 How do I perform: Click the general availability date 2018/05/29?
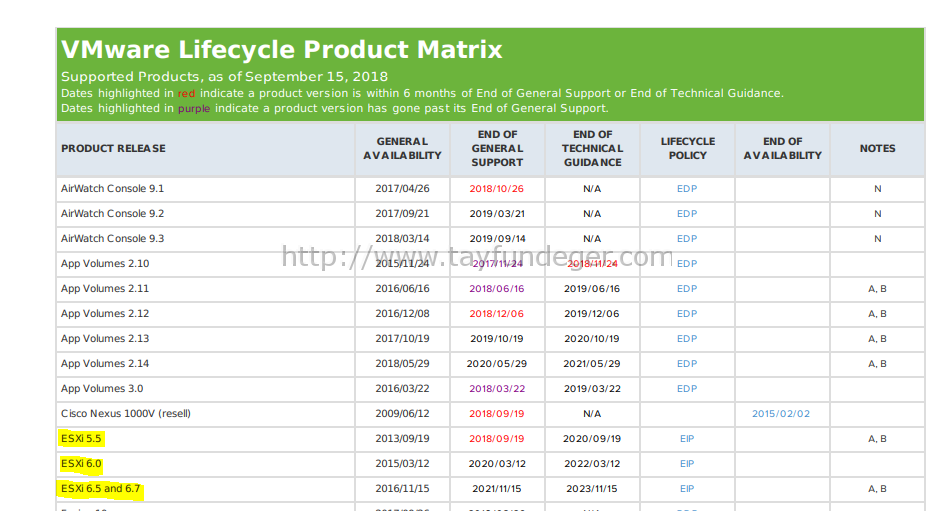402,364
